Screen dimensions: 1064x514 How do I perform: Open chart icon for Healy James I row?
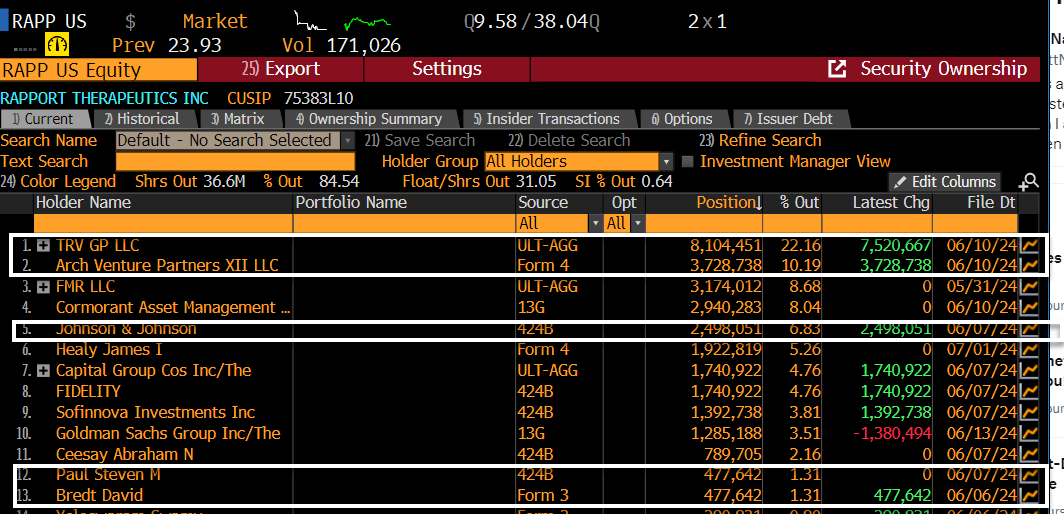[x=1029, y=350]
